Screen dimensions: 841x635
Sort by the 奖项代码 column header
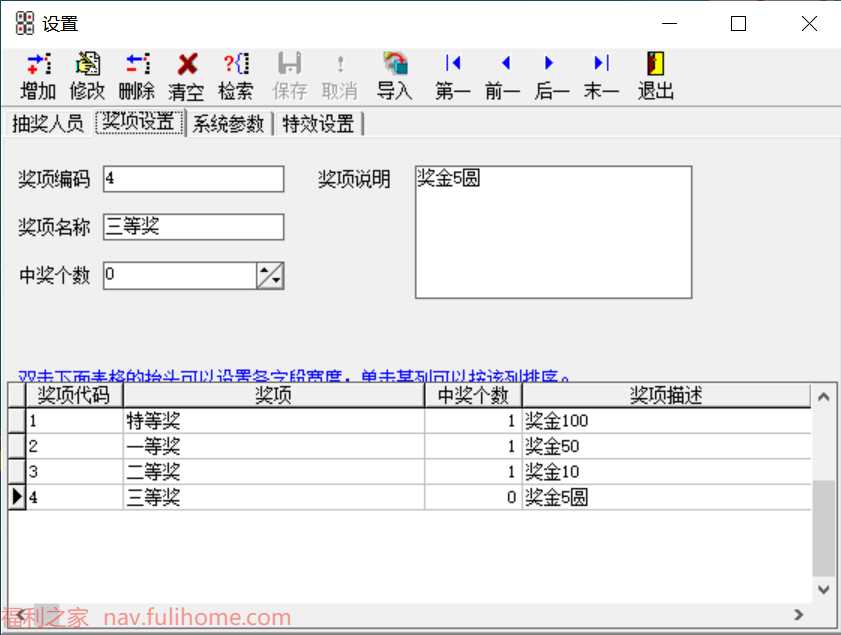click(x=74, y=396)
